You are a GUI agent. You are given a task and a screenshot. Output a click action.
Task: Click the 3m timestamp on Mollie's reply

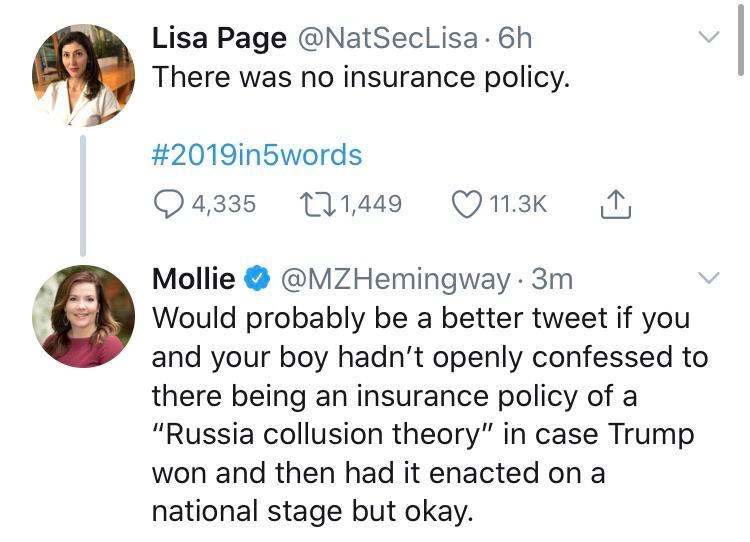553,279
